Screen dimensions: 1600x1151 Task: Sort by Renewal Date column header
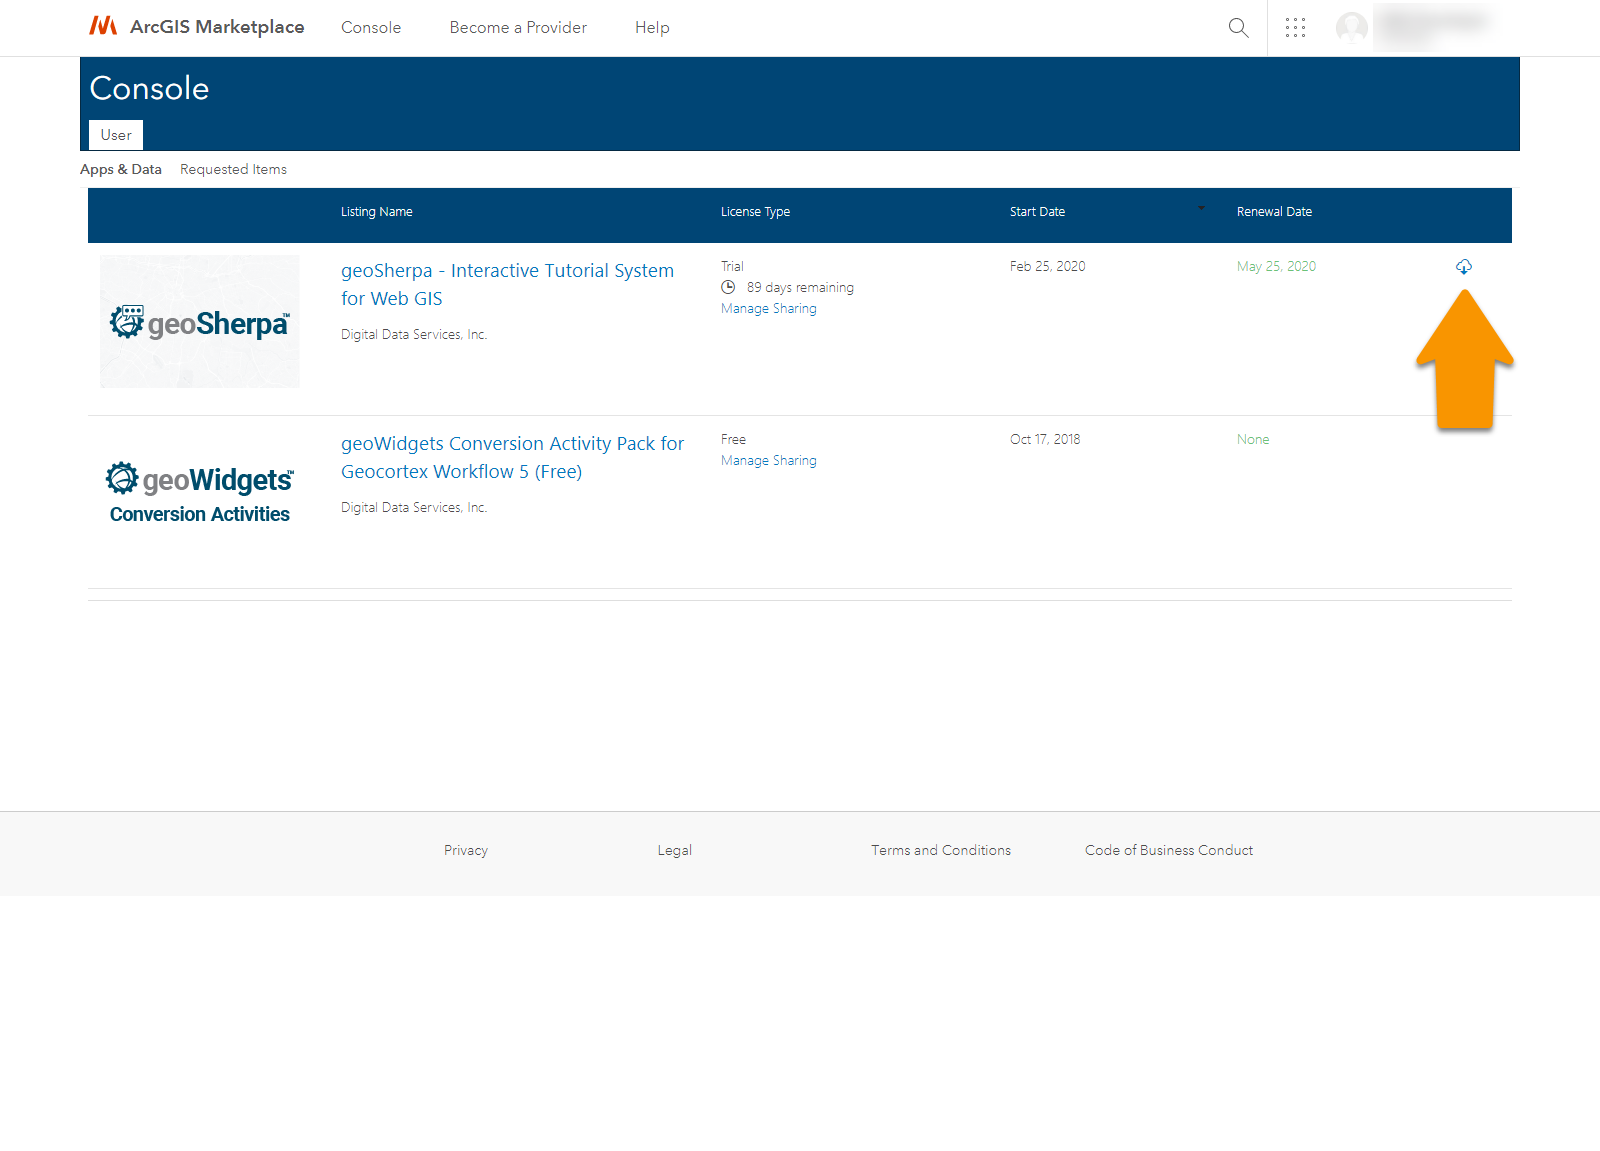click(1274, 212)
